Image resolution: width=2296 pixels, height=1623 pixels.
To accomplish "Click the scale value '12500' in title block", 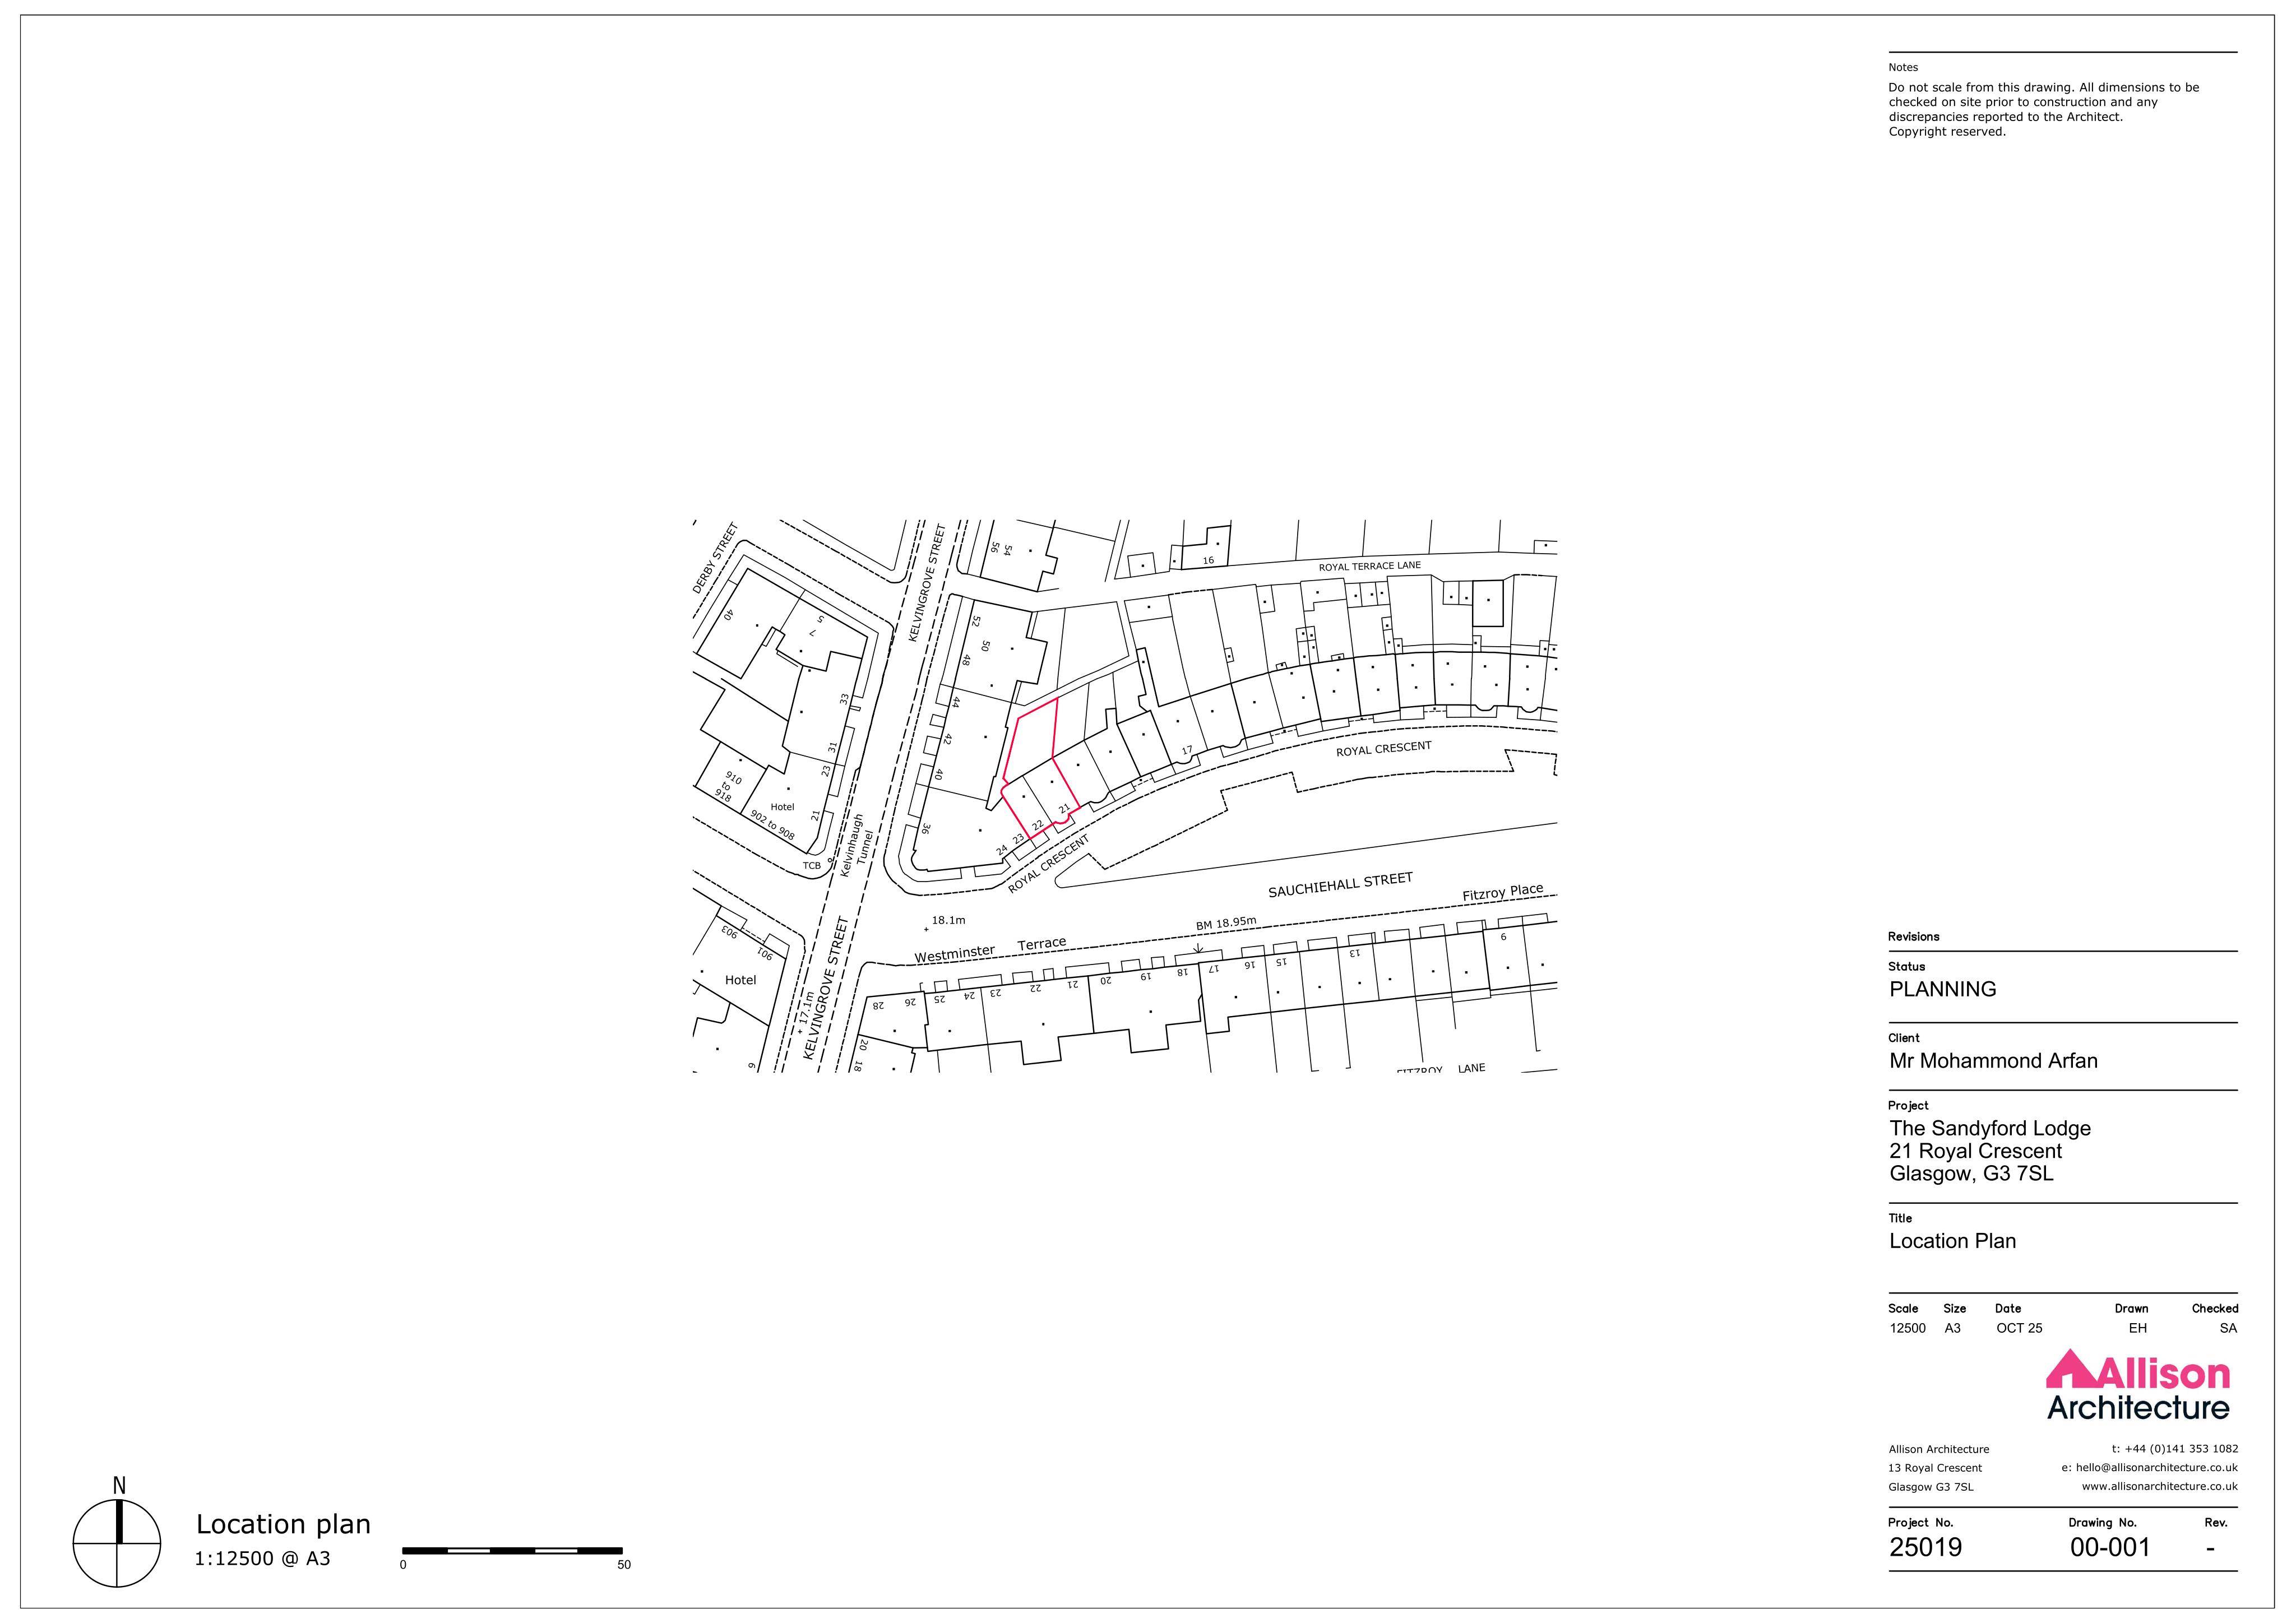I will [x=1907, y=1329].
